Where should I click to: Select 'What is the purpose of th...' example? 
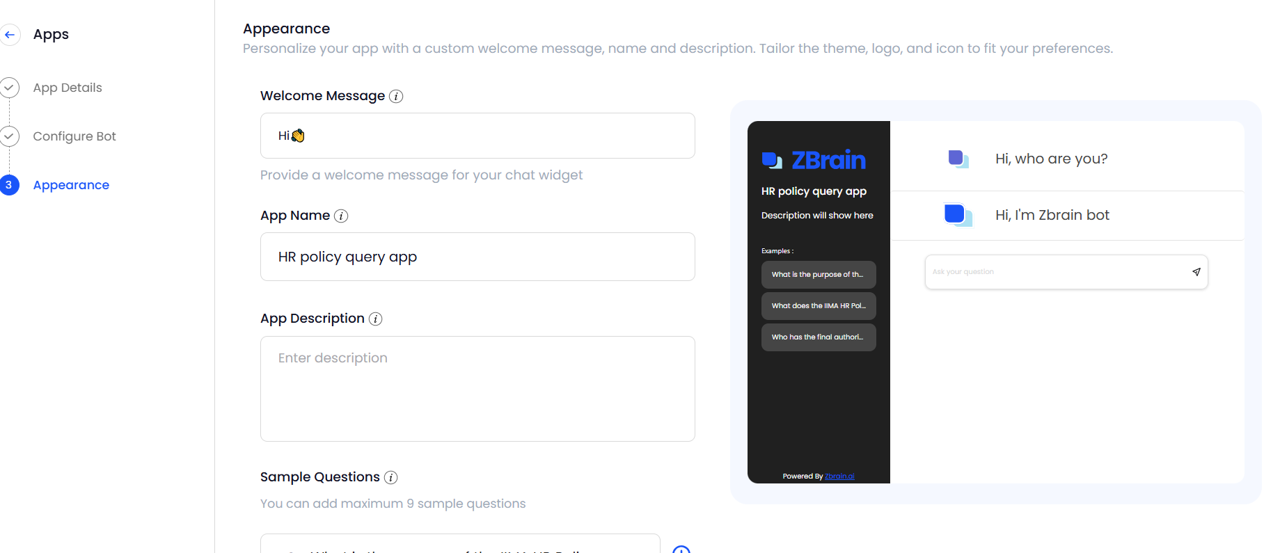click(x=818, y=275)
